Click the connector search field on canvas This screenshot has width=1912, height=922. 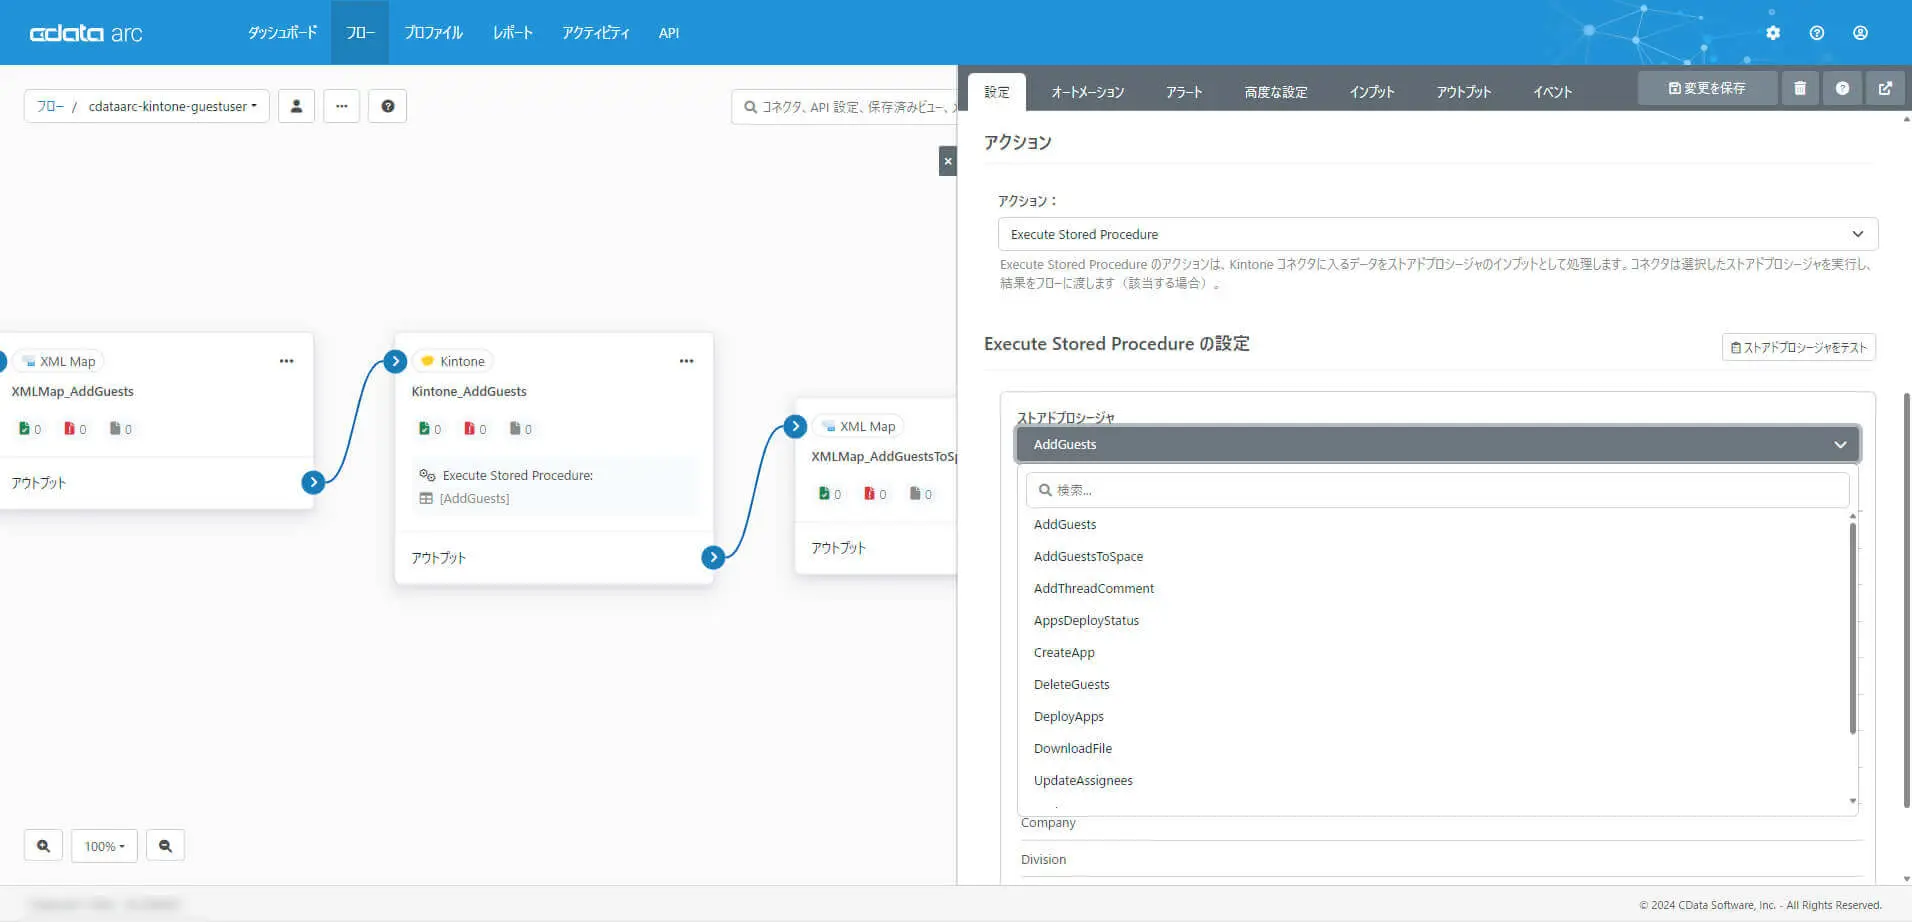(845, 106)
